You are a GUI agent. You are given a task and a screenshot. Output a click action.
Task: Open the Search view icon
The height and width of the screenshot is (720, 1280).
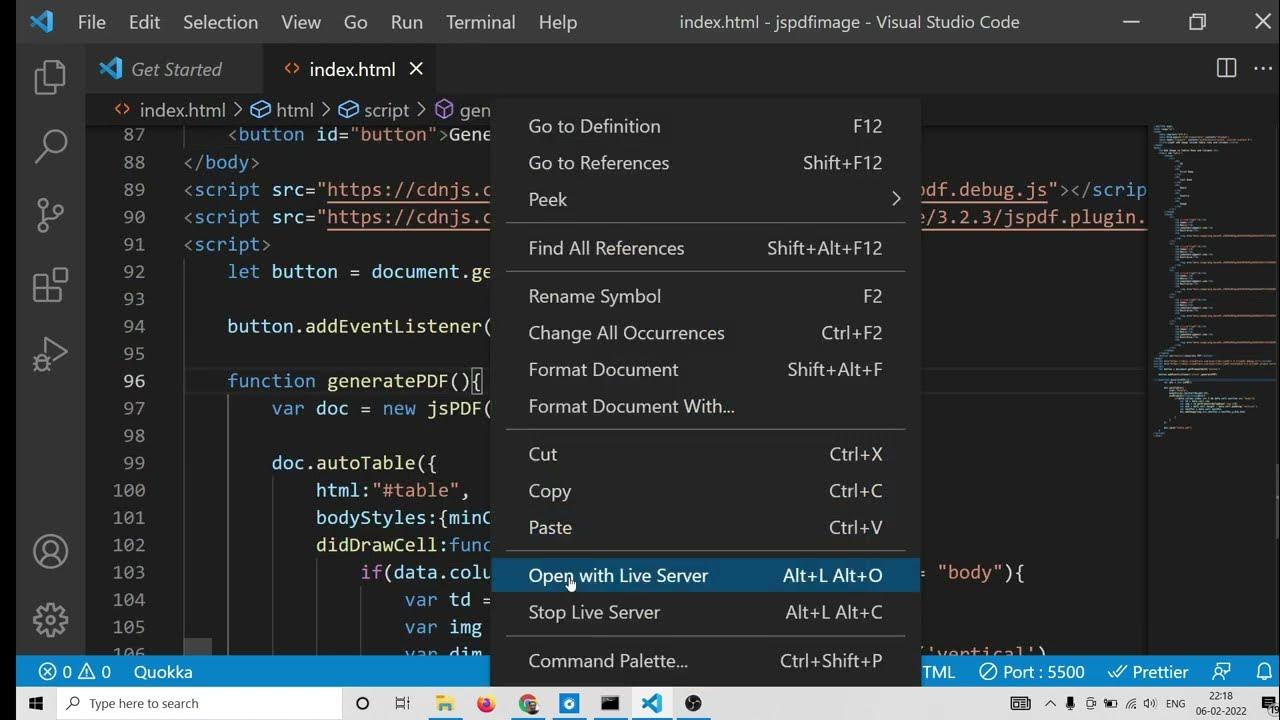[x=50, y=146]
